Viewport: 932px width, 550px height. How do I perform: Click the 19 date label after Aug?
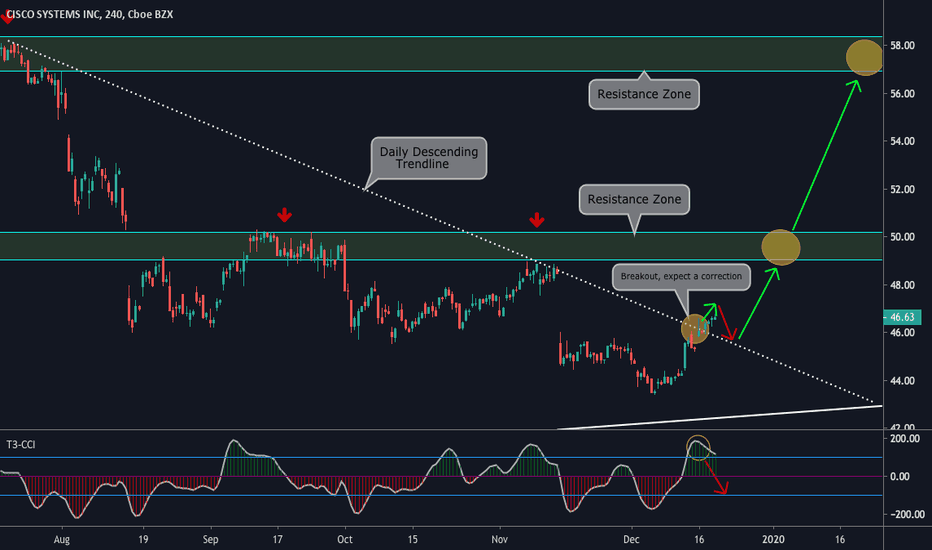143,540
